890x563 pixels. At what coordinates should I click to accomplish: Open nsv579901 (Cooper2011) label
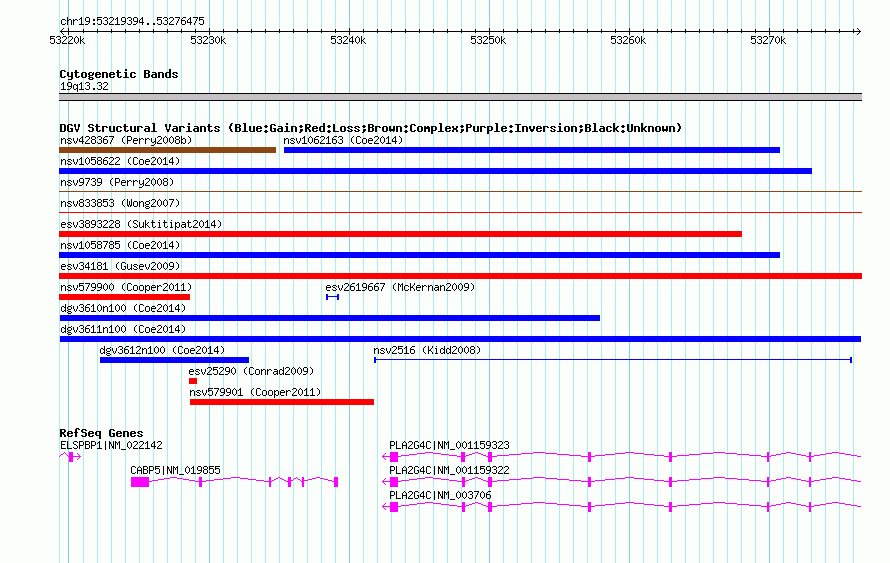tap(255, 392)
